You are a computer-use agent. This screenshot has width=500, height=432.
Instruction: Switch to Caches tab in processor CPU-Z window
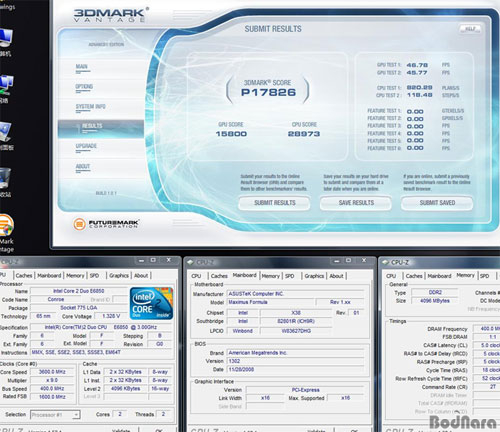24,276
